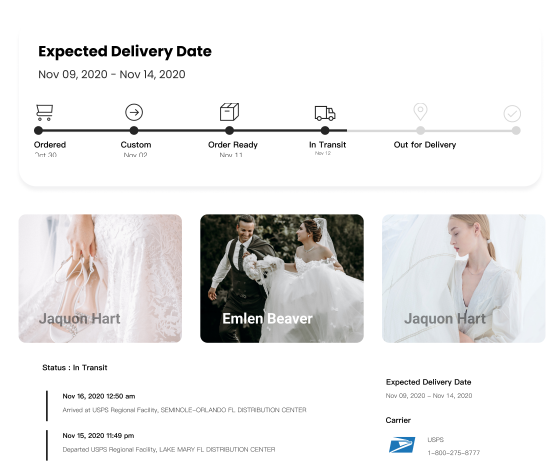560x474 pixels.
Task: Click the top Nov 09, 2020 - Nov 14, 2020 date range
Action: pos(112,74)
